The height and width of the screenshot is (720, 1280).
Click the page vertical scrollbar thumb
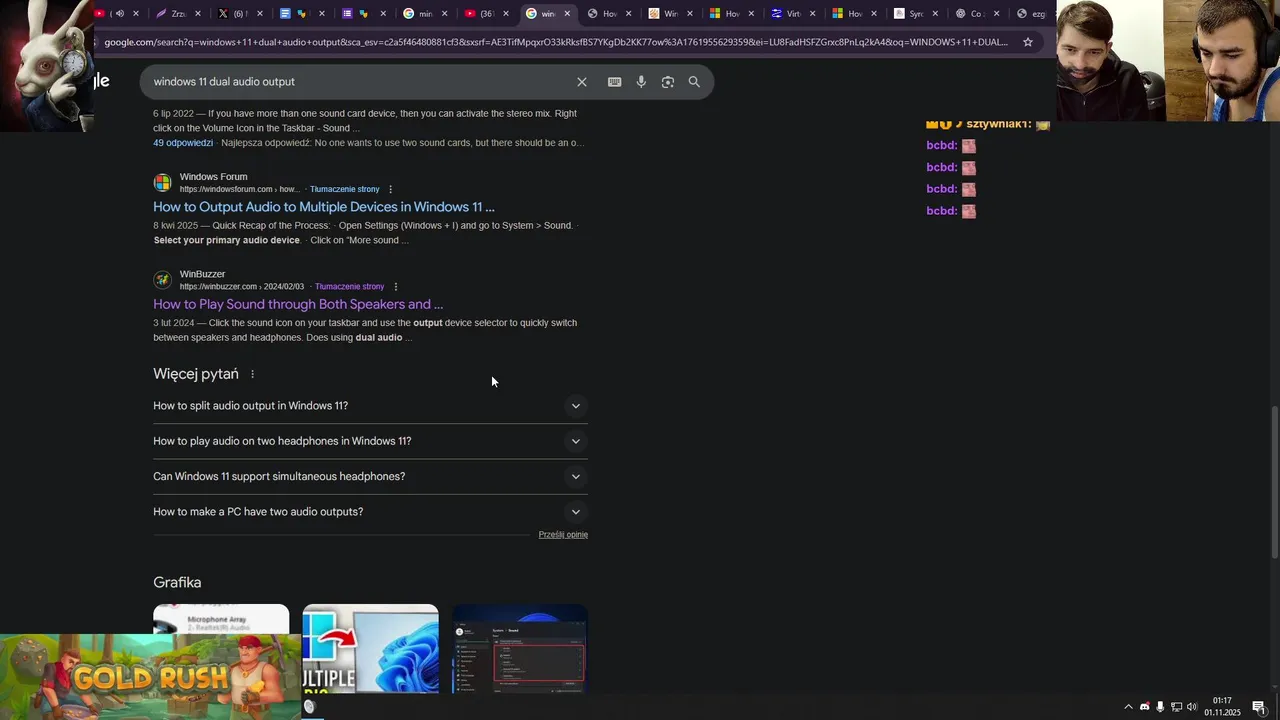coord(1274,482)
